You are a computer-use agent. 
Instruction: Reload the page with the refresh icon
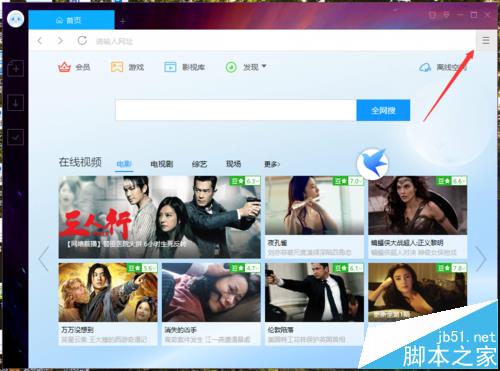point(82,41)
